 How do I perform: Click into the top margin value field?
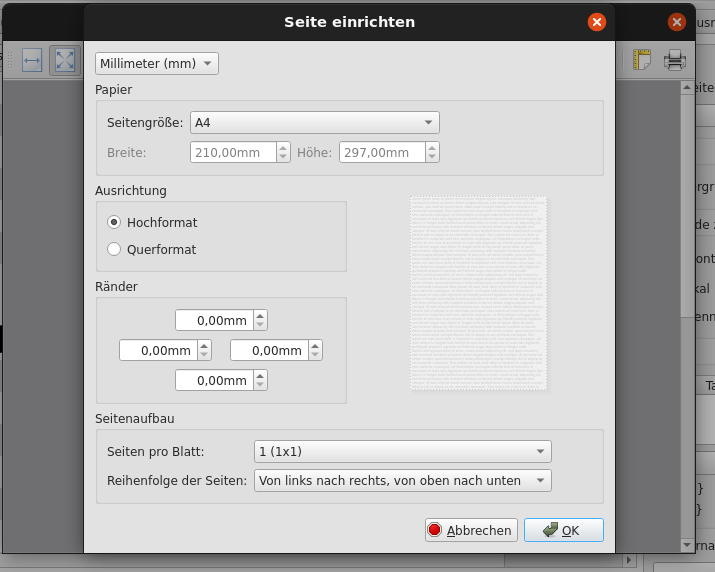point(214,320)
